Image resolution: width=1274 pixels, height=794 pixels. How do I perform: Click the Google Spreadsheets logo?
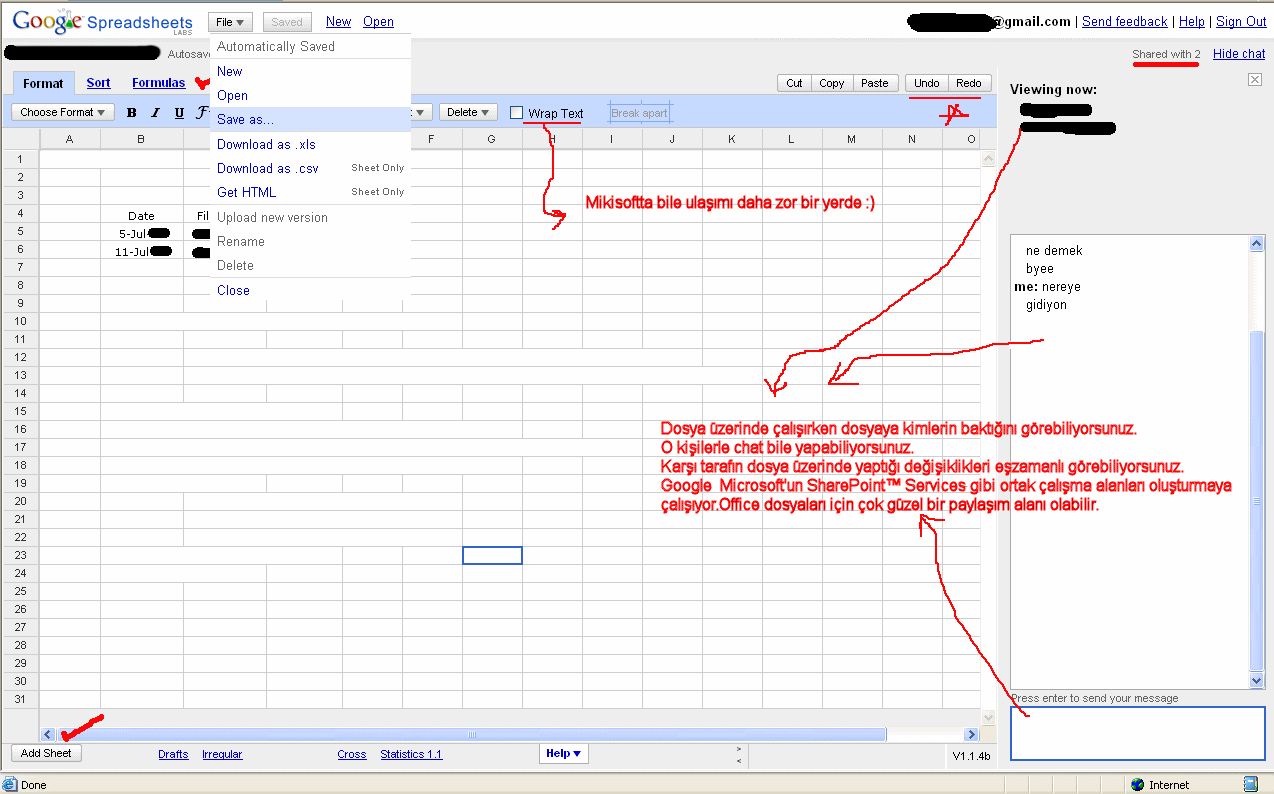(x=102, y=20)
